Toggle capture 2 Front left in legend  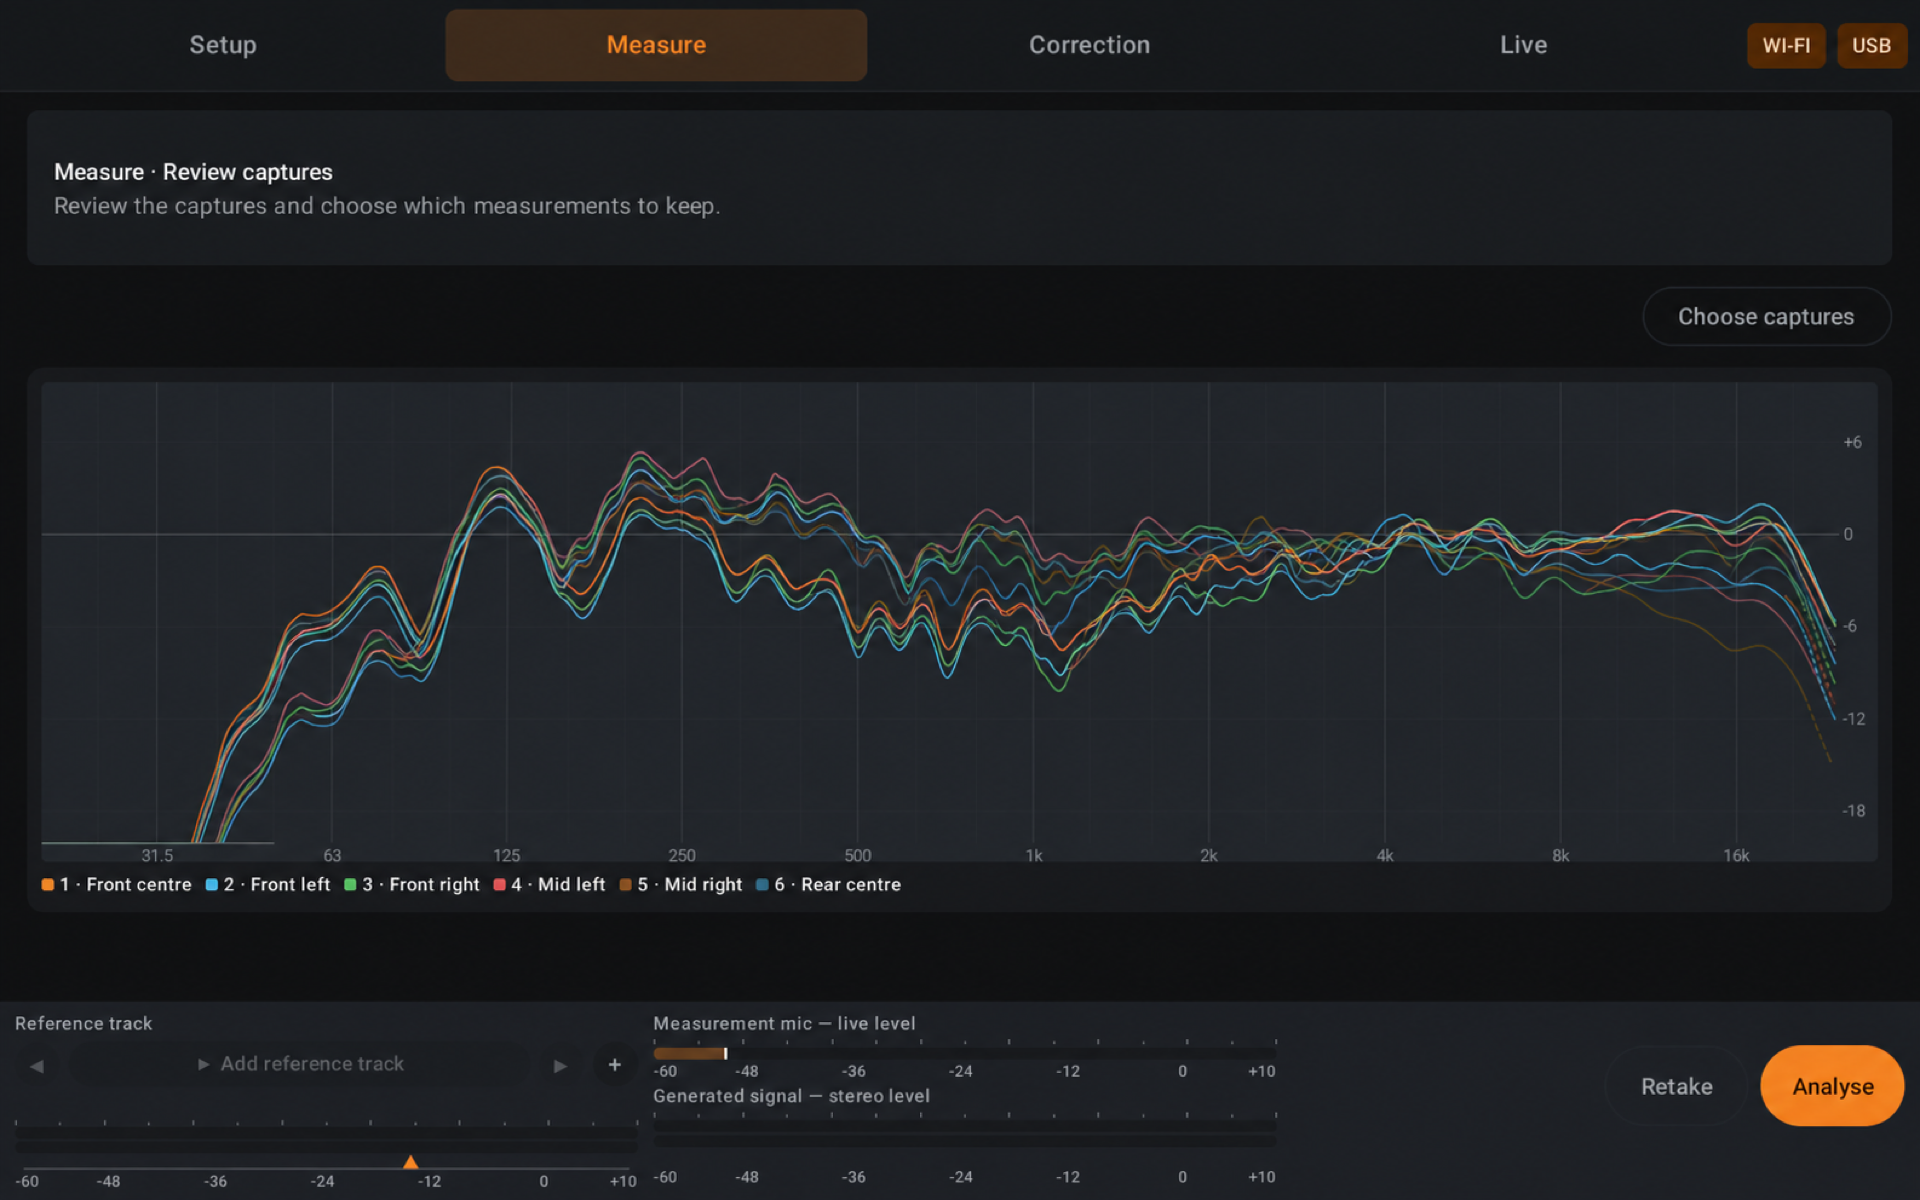(267, 885)
